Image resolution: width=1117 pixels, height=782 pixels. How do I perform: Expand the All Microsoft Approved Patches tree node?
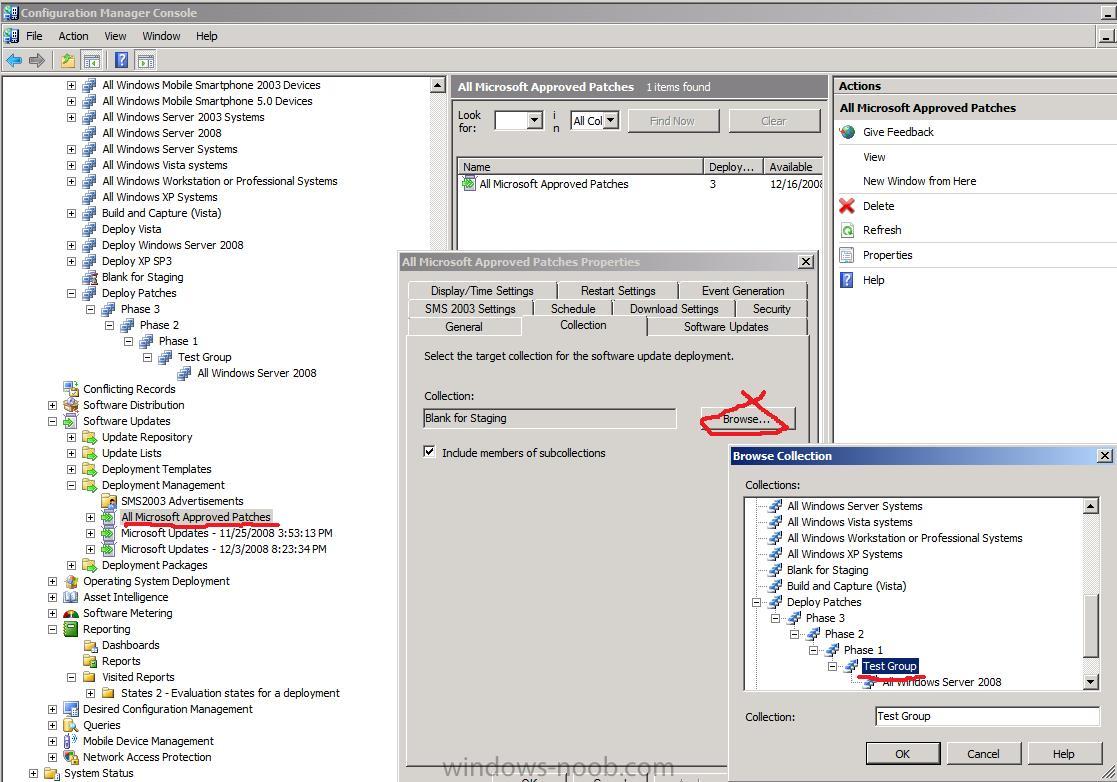90,518
